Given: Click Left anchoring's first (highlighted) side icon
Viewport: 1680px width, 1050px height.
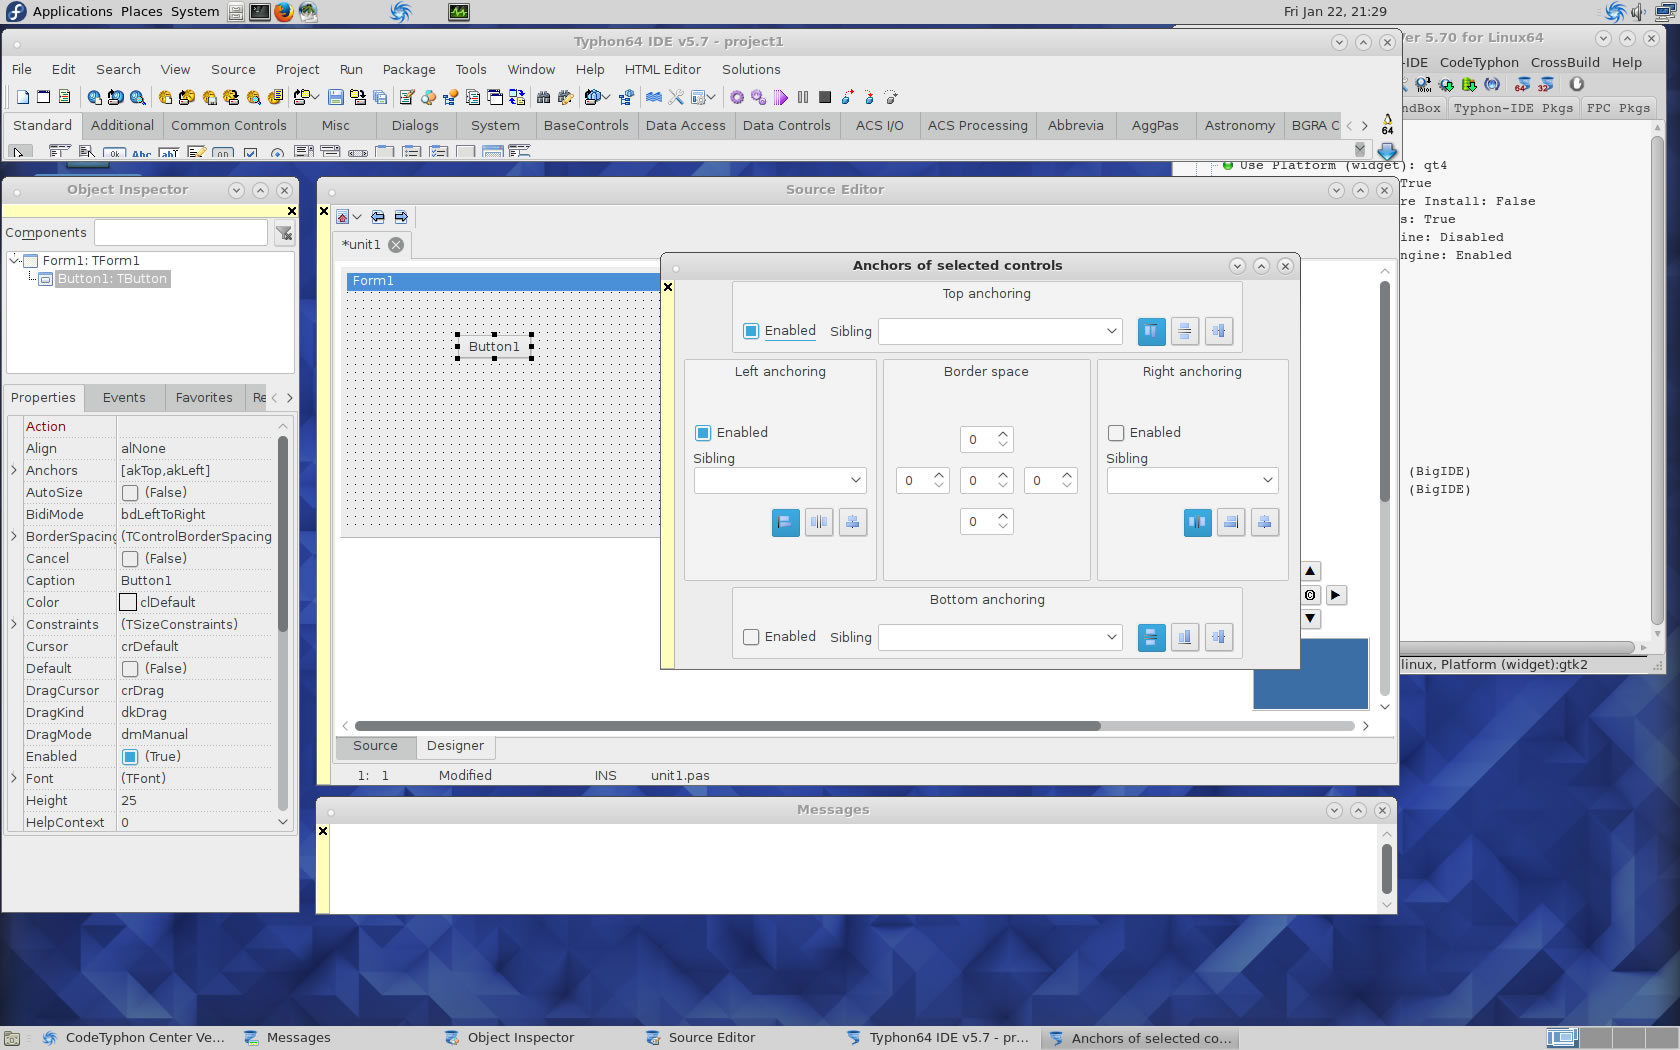Looking at the screenshot, I should tap(786, 522).
